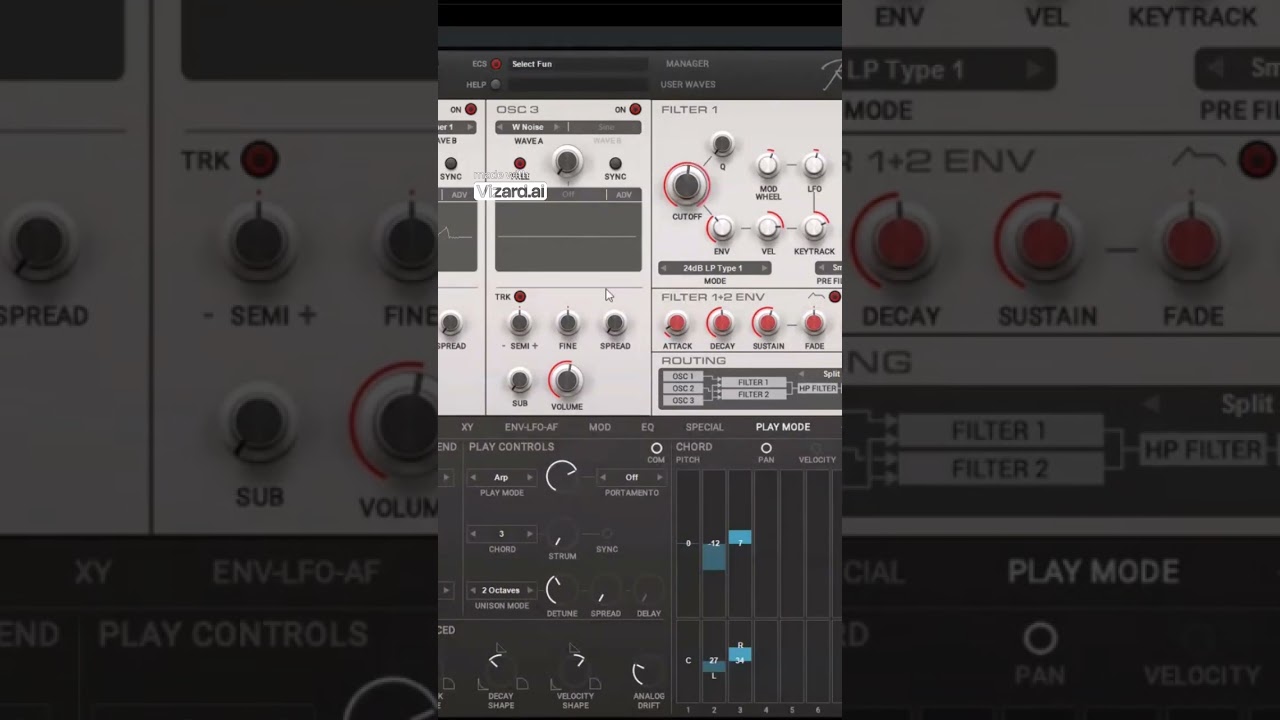Click the unison DETUNE knob
This screenshot has height=720, width=1280.
(562, 589)
